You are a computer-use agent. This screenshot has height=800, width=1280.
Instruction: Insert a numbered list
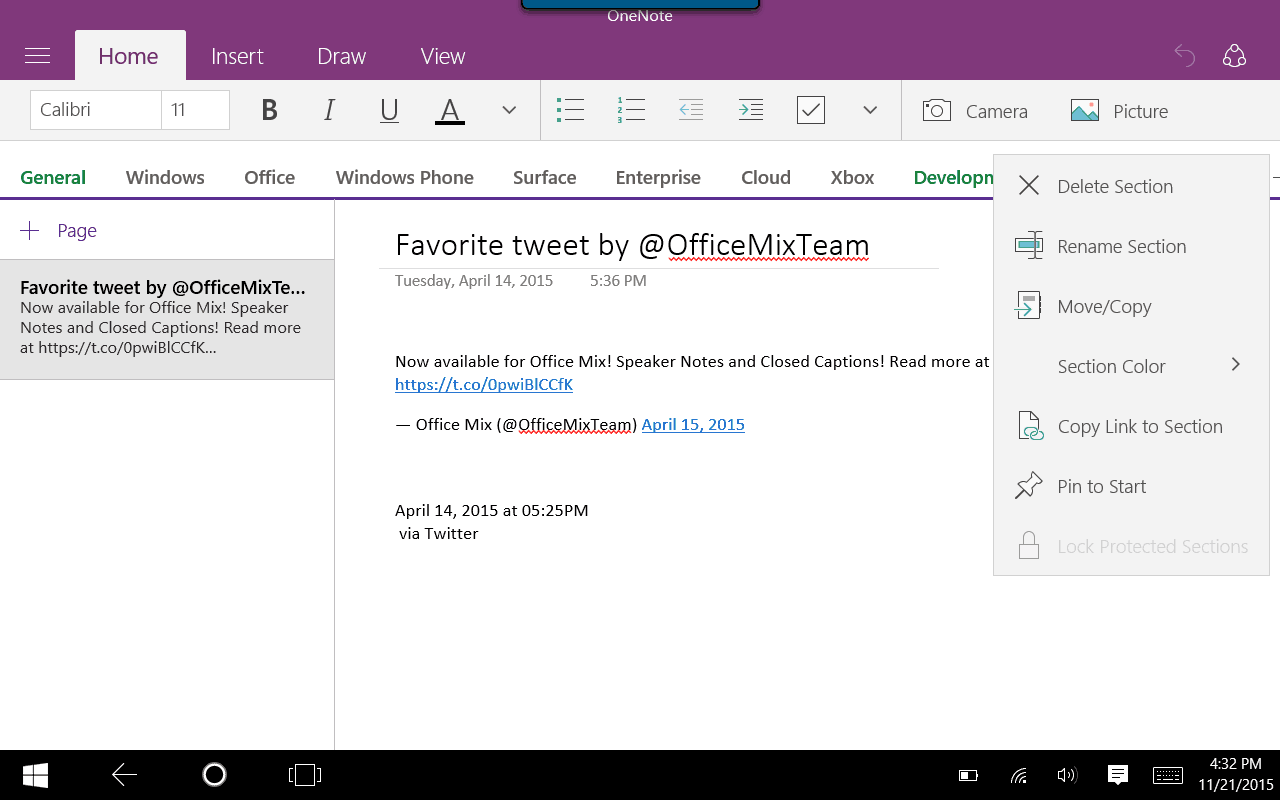coord(631,110)
